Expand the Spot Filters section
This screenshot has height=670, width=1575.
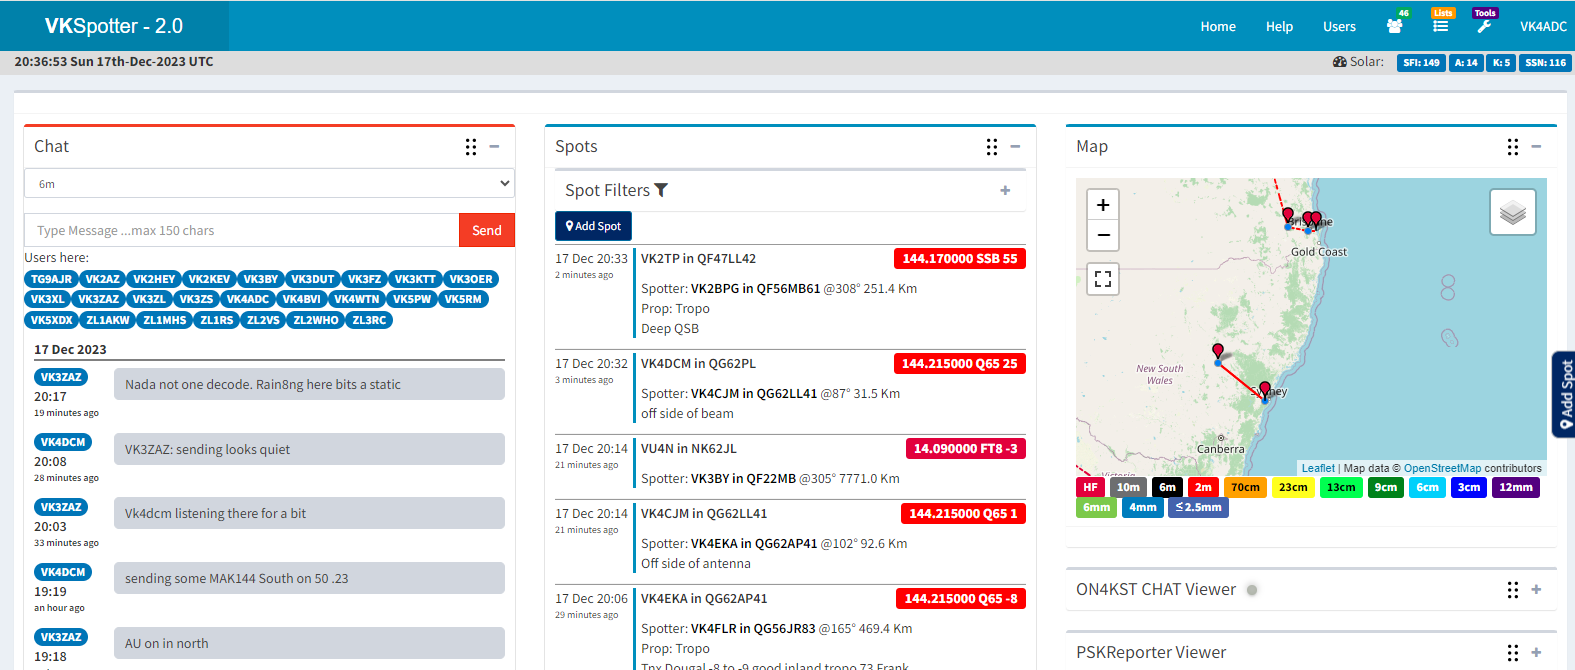[1005, 191]
